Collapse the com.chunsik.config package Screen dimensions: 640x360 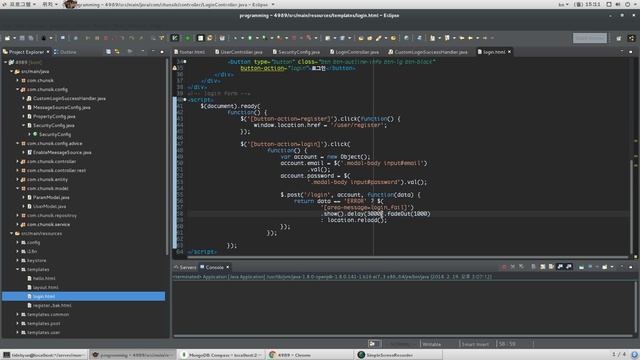18,89
